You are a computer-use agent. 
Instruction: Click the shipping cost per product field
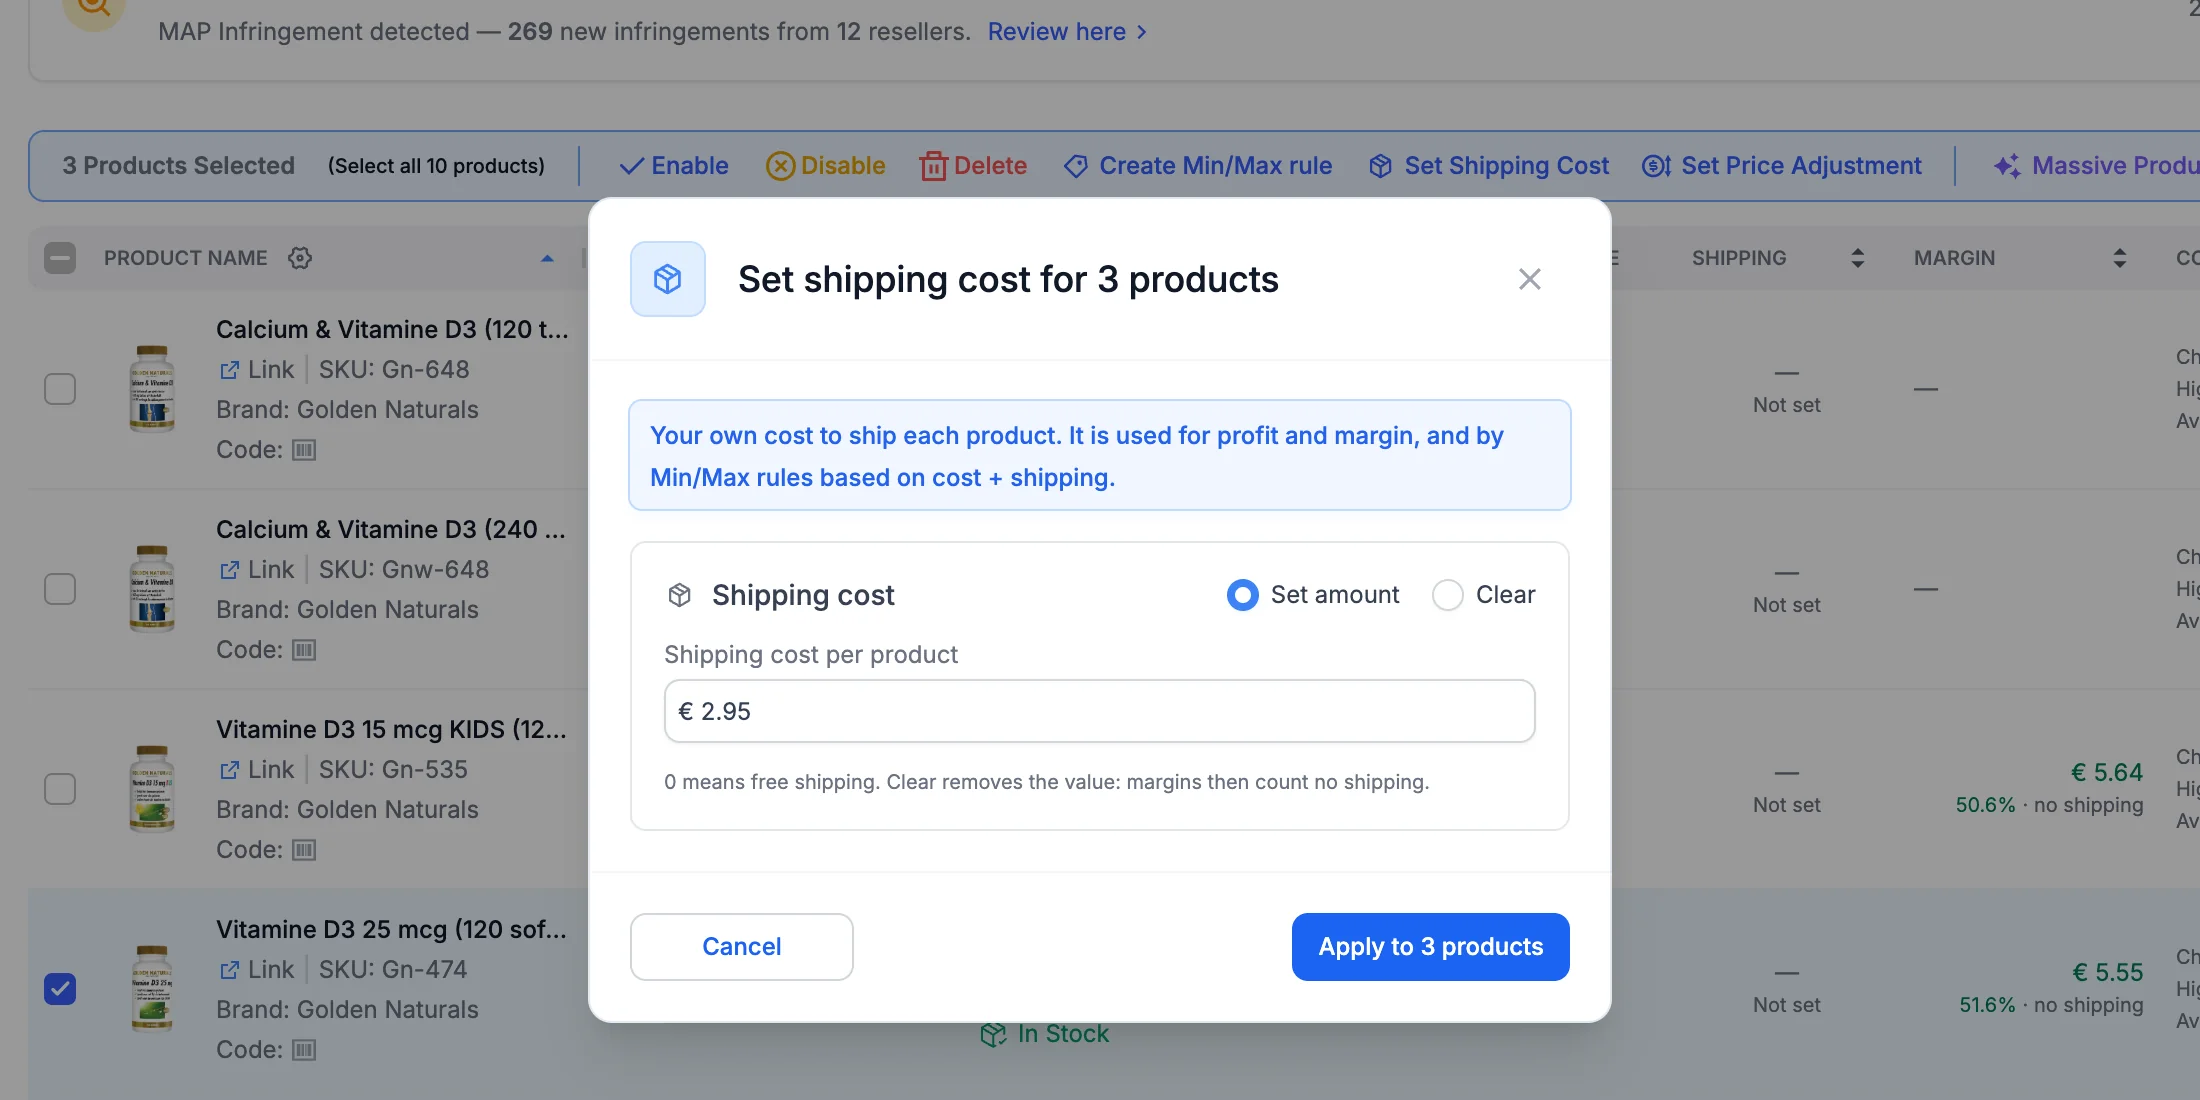(1099, 711)
